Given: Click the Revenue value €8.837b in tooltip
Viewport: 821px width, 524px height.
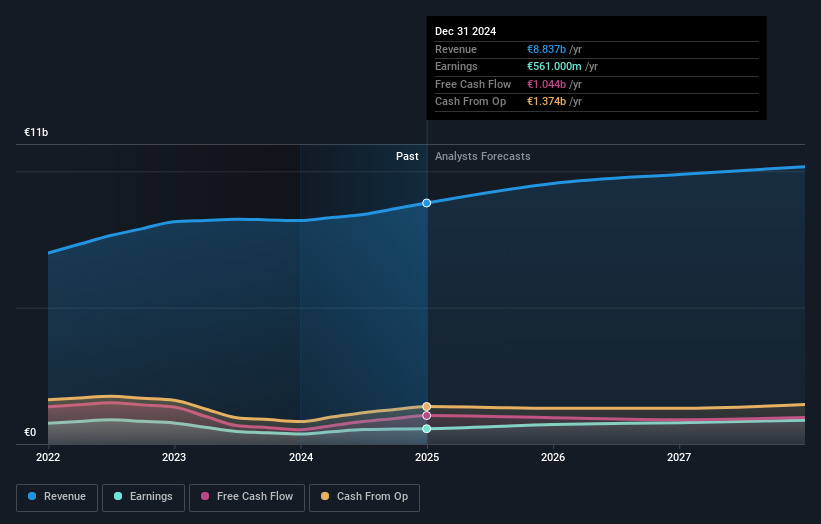Looking at the screenshot, I should (546, 49).
